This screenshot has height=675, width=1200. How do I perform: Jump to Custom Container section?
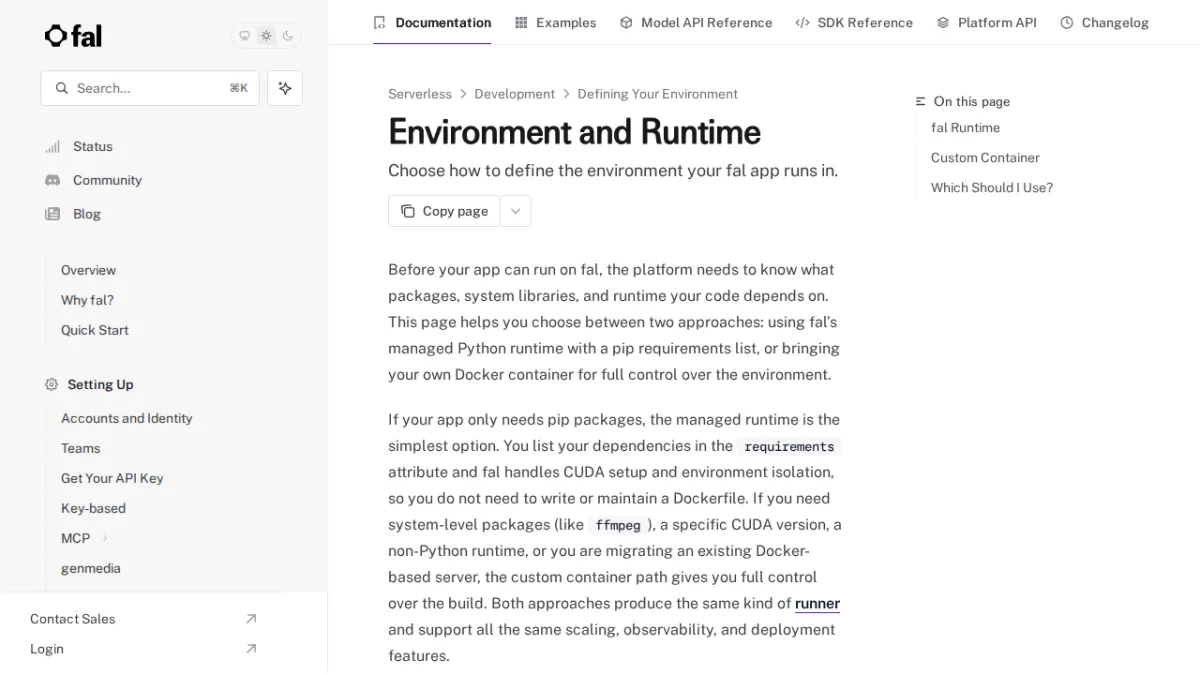point(985,158)
